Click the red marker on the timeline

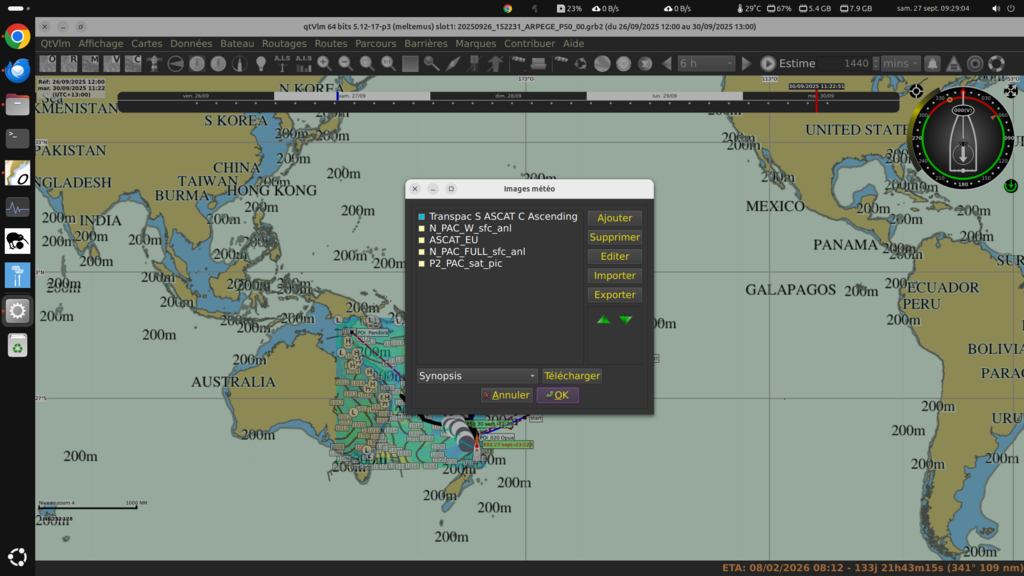(x=816, y=100)
